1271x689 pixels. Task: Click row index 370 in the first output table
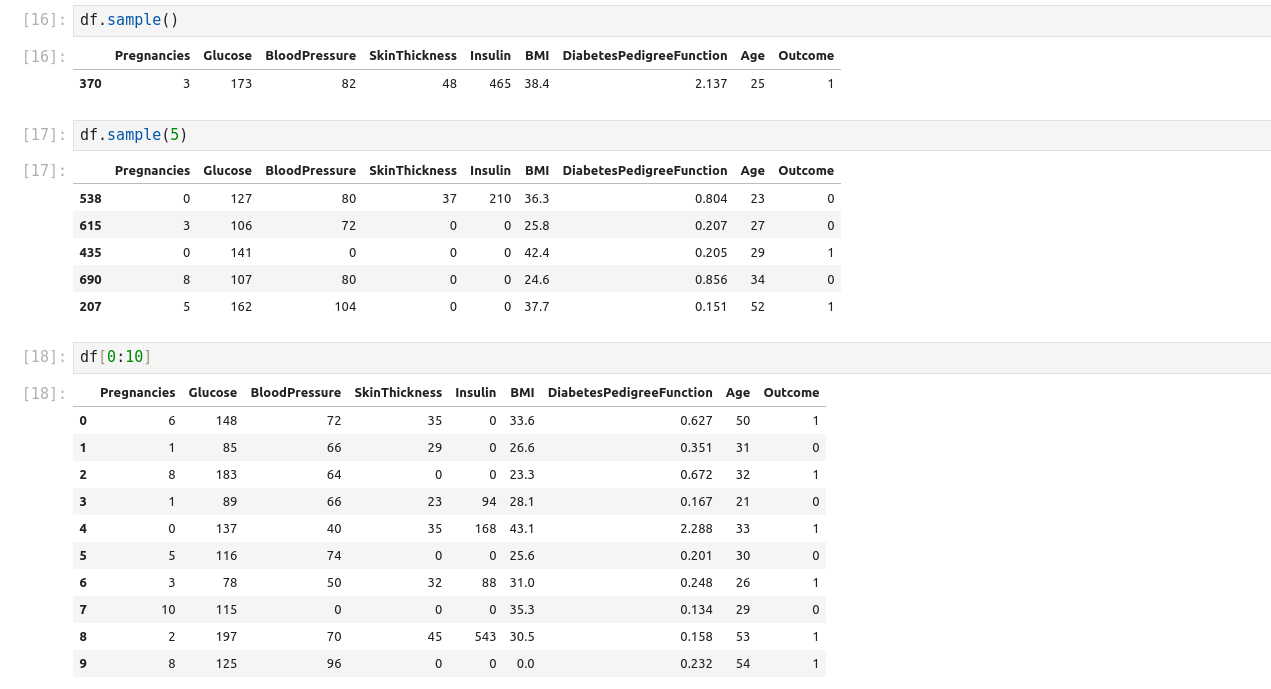pos(90,84)
